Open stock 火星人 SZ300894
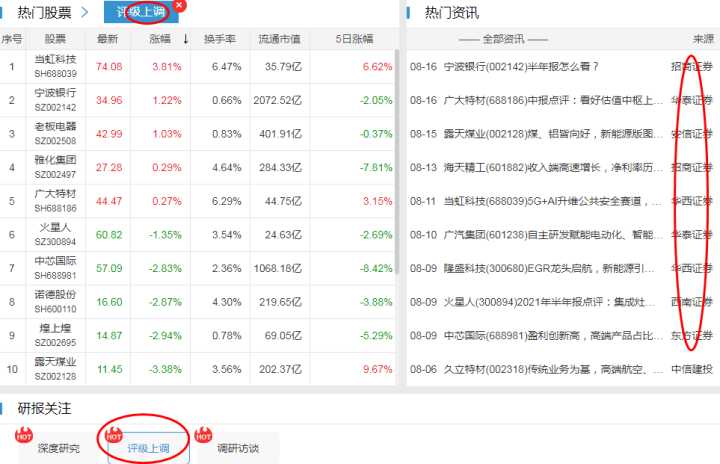 tap(55, 234)
